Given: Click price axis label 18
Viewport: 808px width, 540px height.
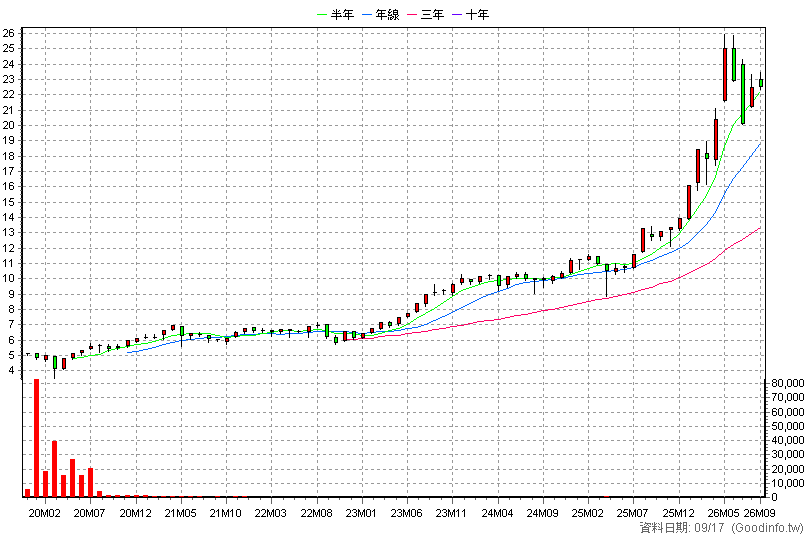Looking at the screenshot, I should tap(9, 156).
